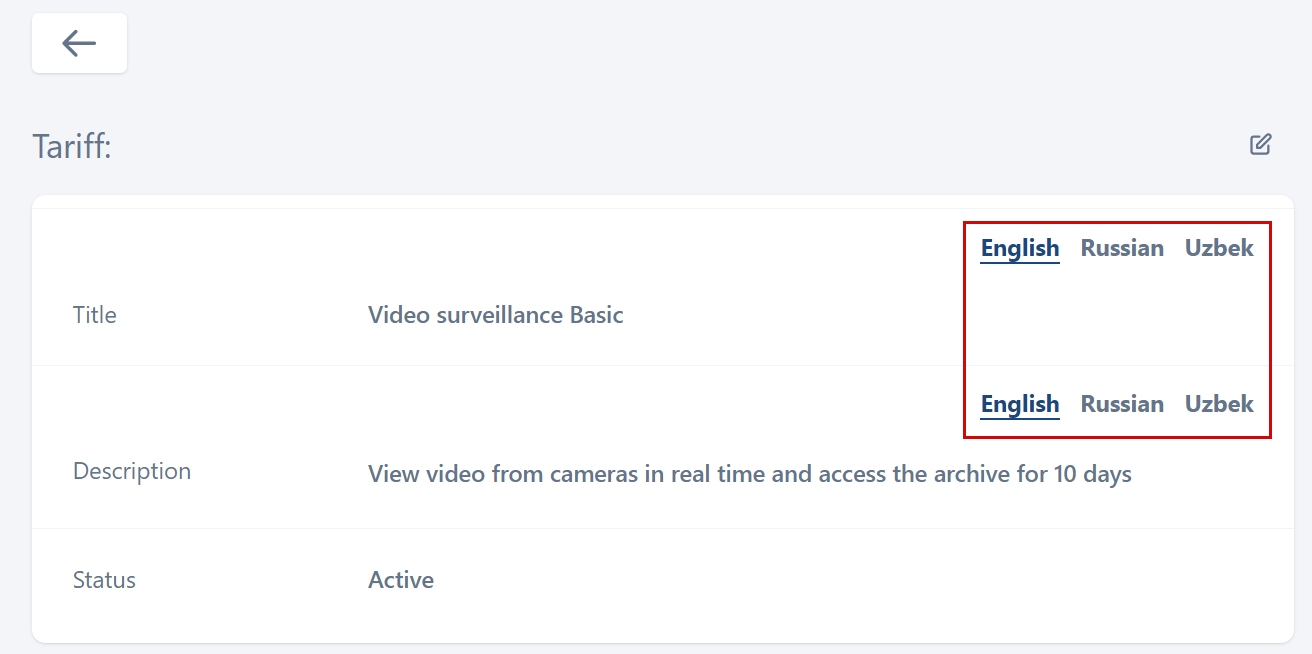Click the back arrow button
The image size is (1312, 654).
click(79, 43)
